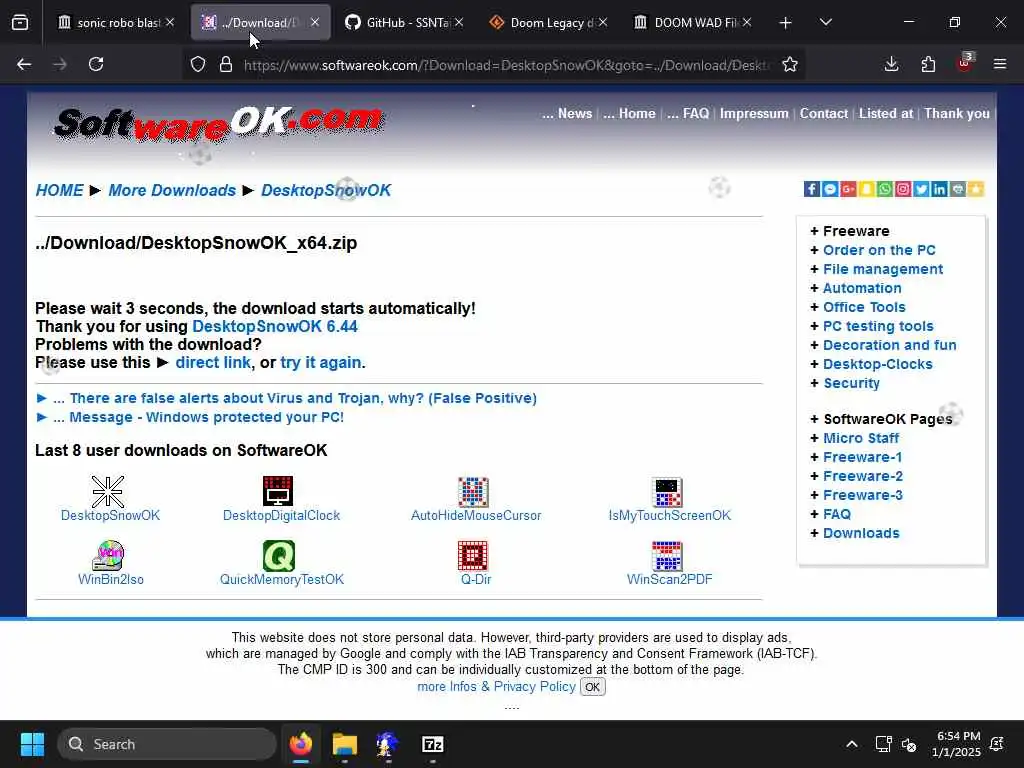Switch to sonic robo blast tab
The width and height of the screenshot is (1024, 768).
click(x=116, y=23)
